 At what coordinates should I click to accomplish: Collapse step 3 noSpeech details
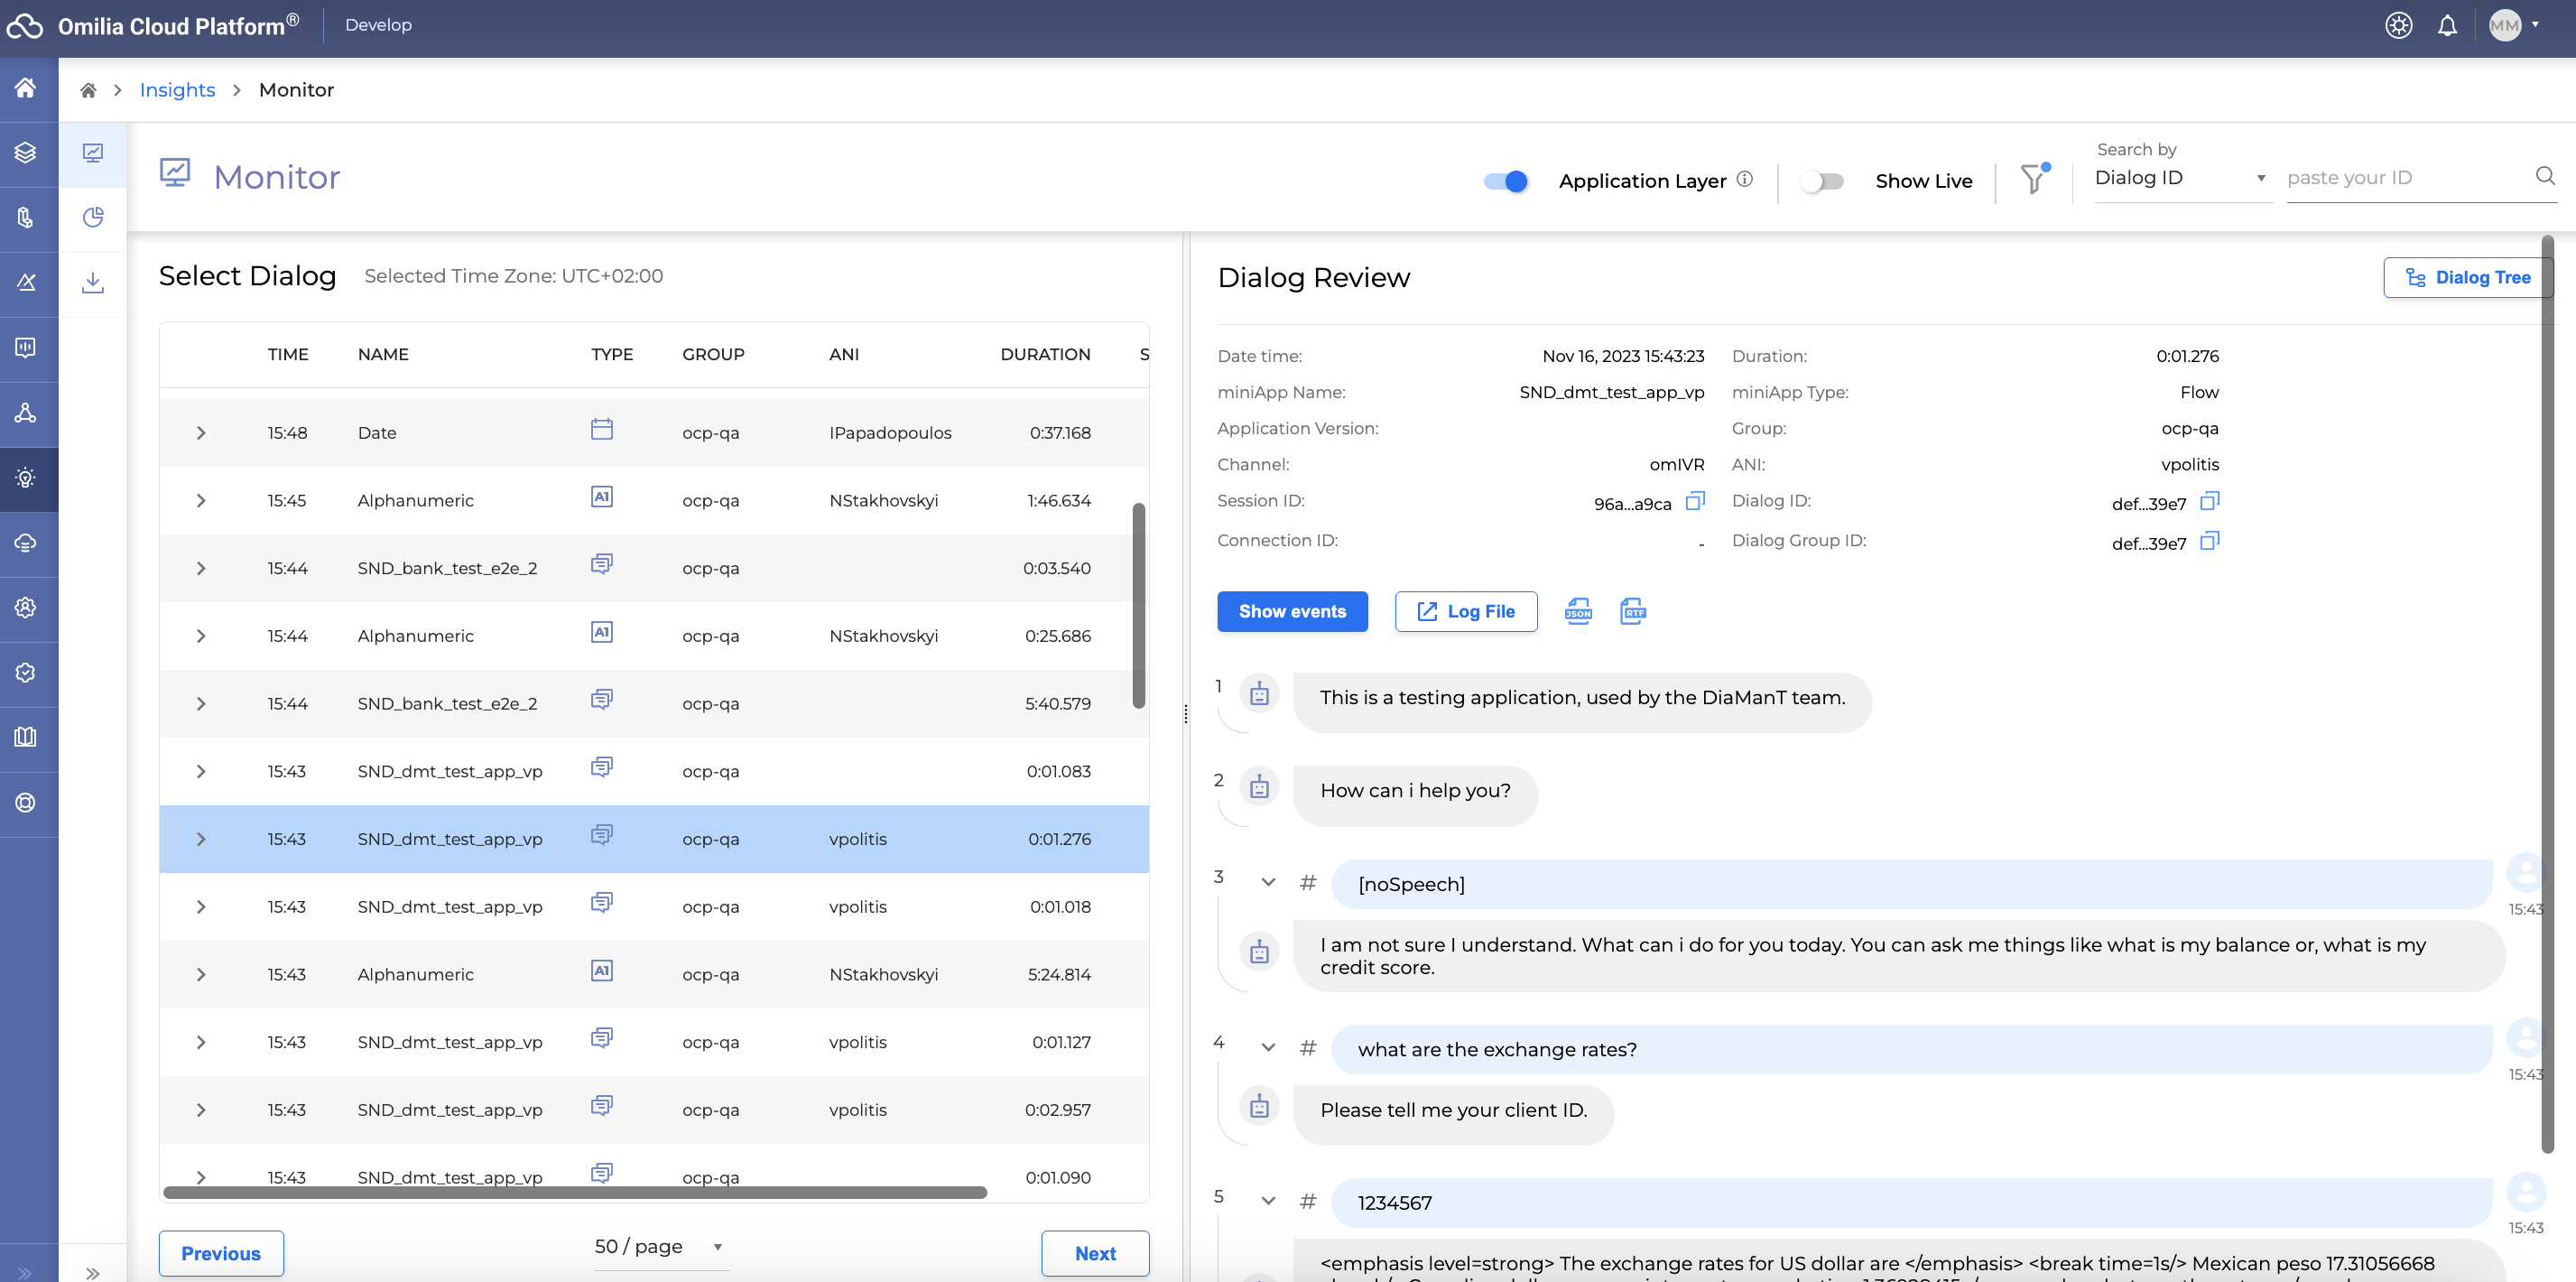[x=1268, y=883]
